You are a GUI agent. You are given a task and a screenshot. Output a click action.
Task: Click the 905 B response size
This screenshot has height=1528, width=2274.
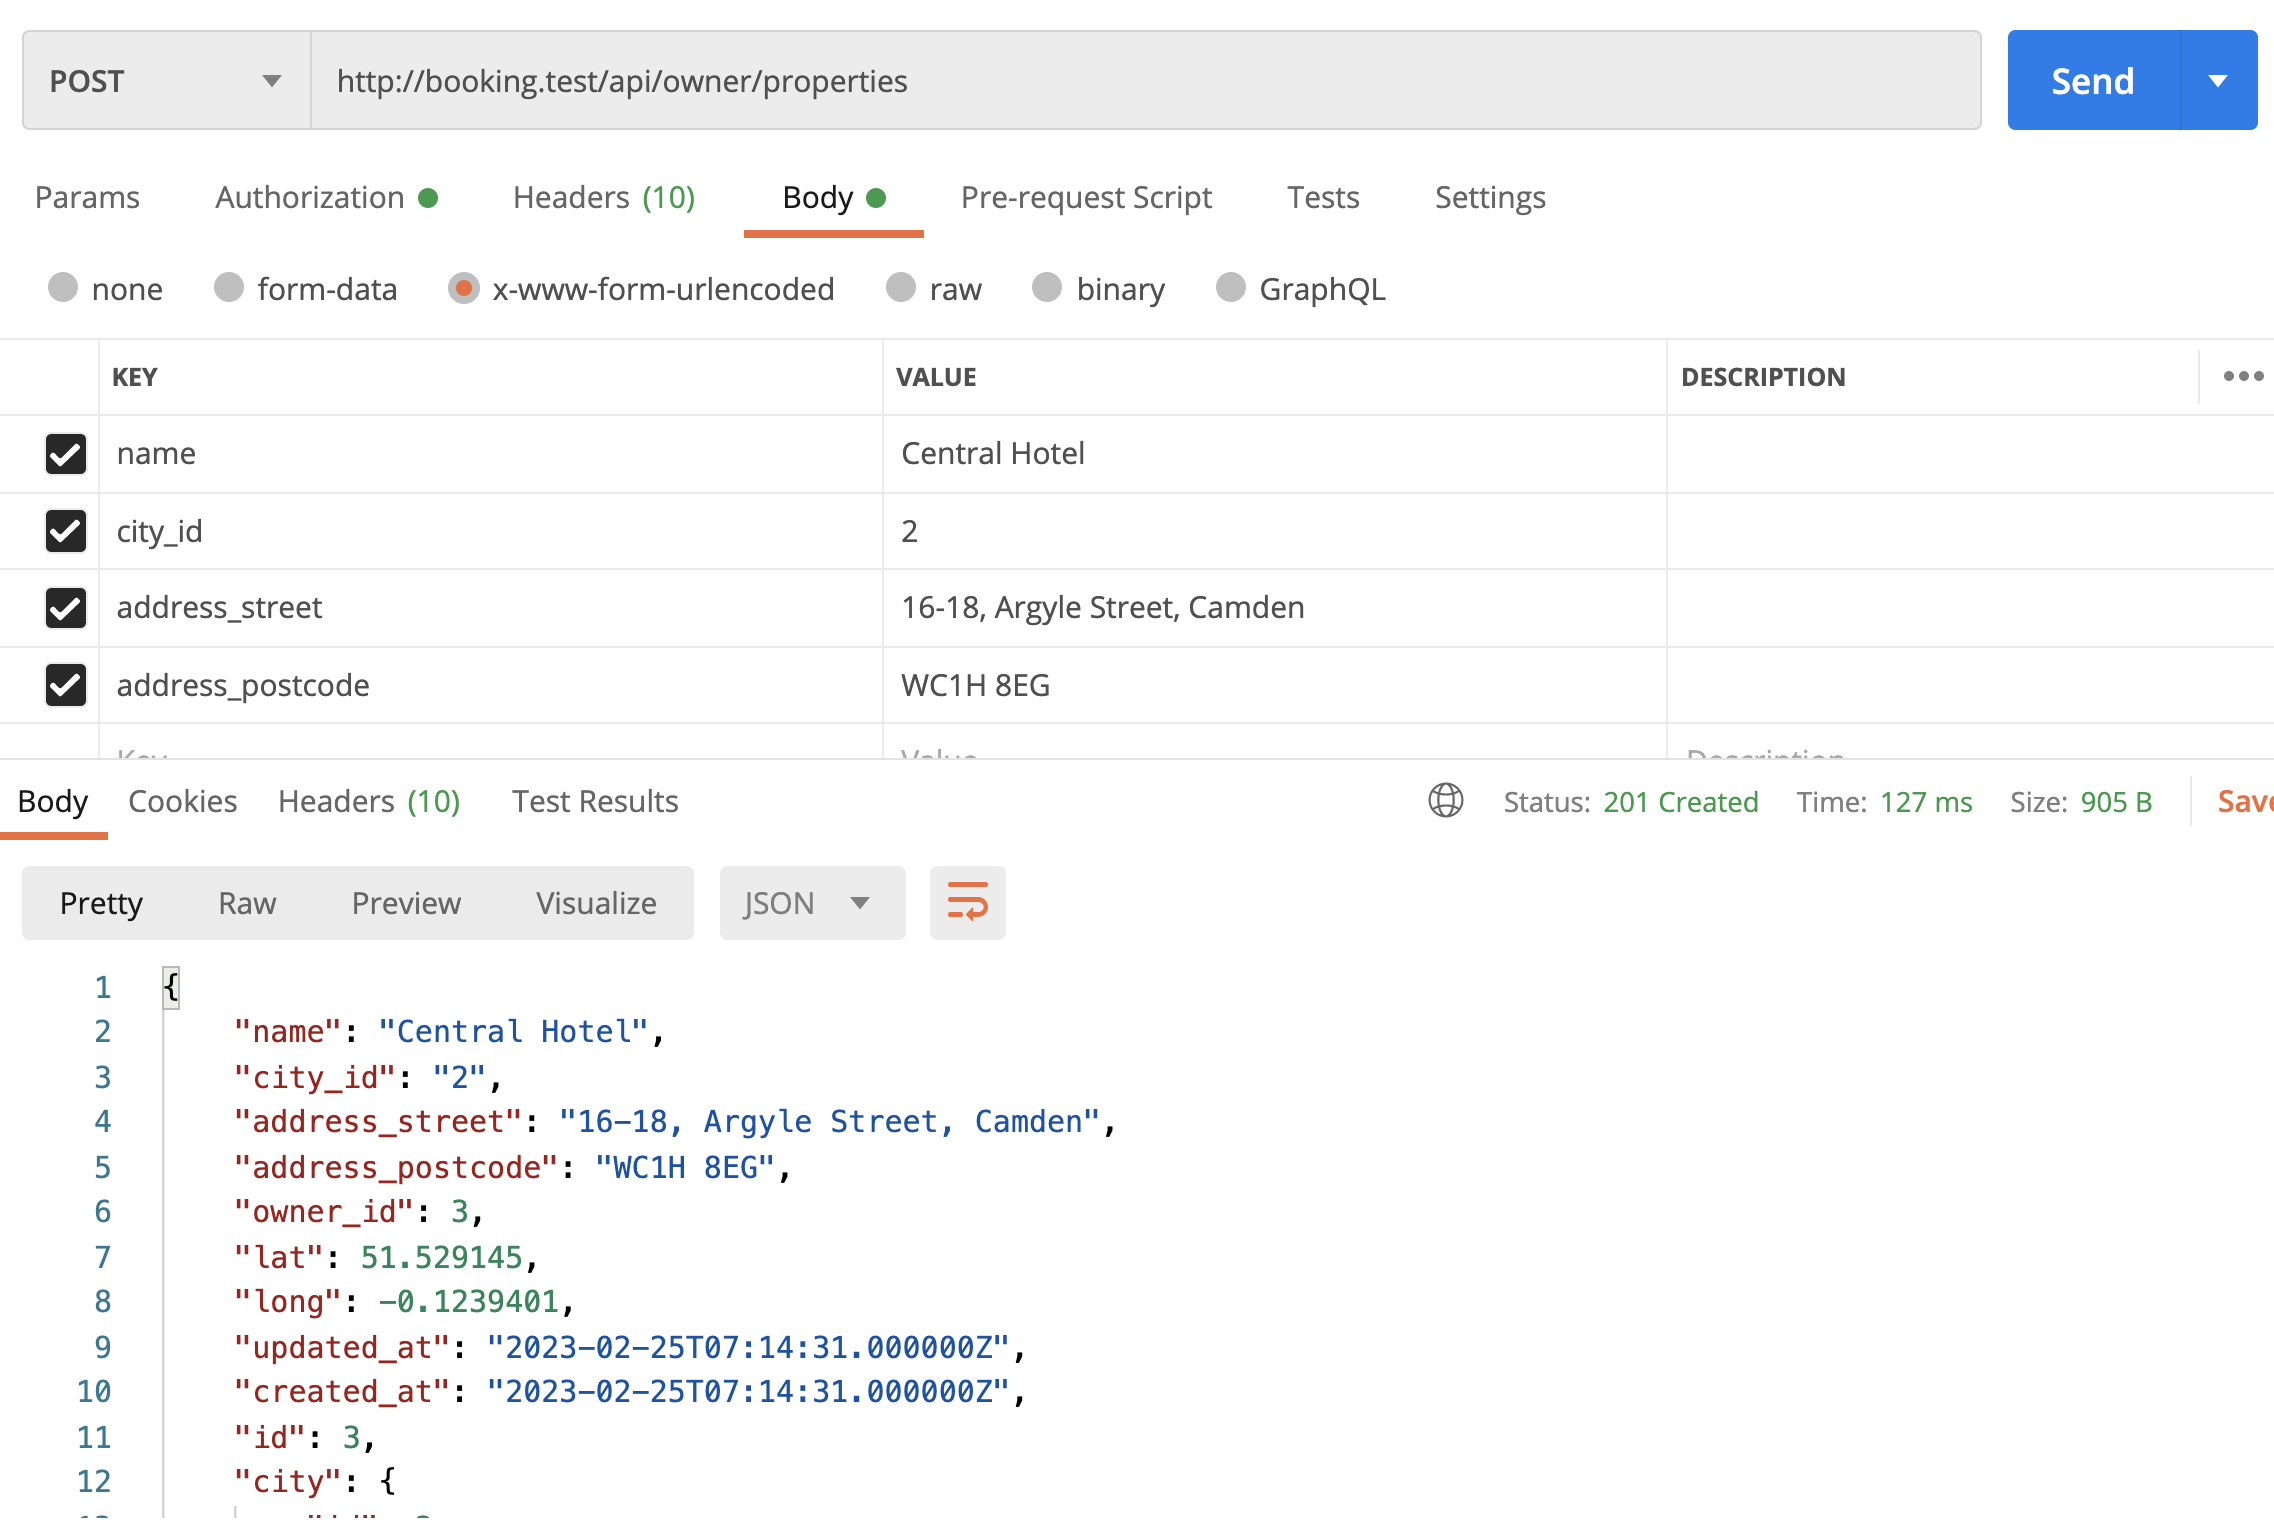coord(2116,802)
